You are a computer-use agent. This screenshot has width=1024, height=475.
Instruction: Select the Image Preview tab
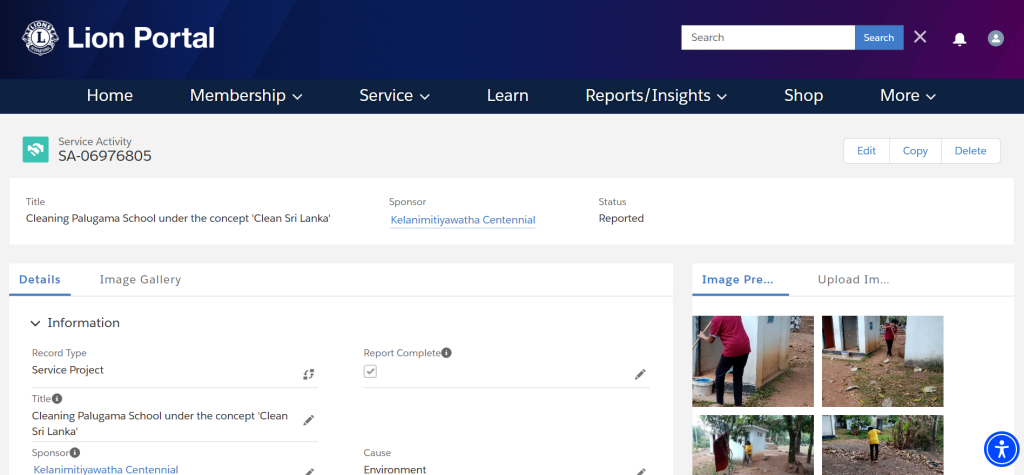(x=738, y=280)
